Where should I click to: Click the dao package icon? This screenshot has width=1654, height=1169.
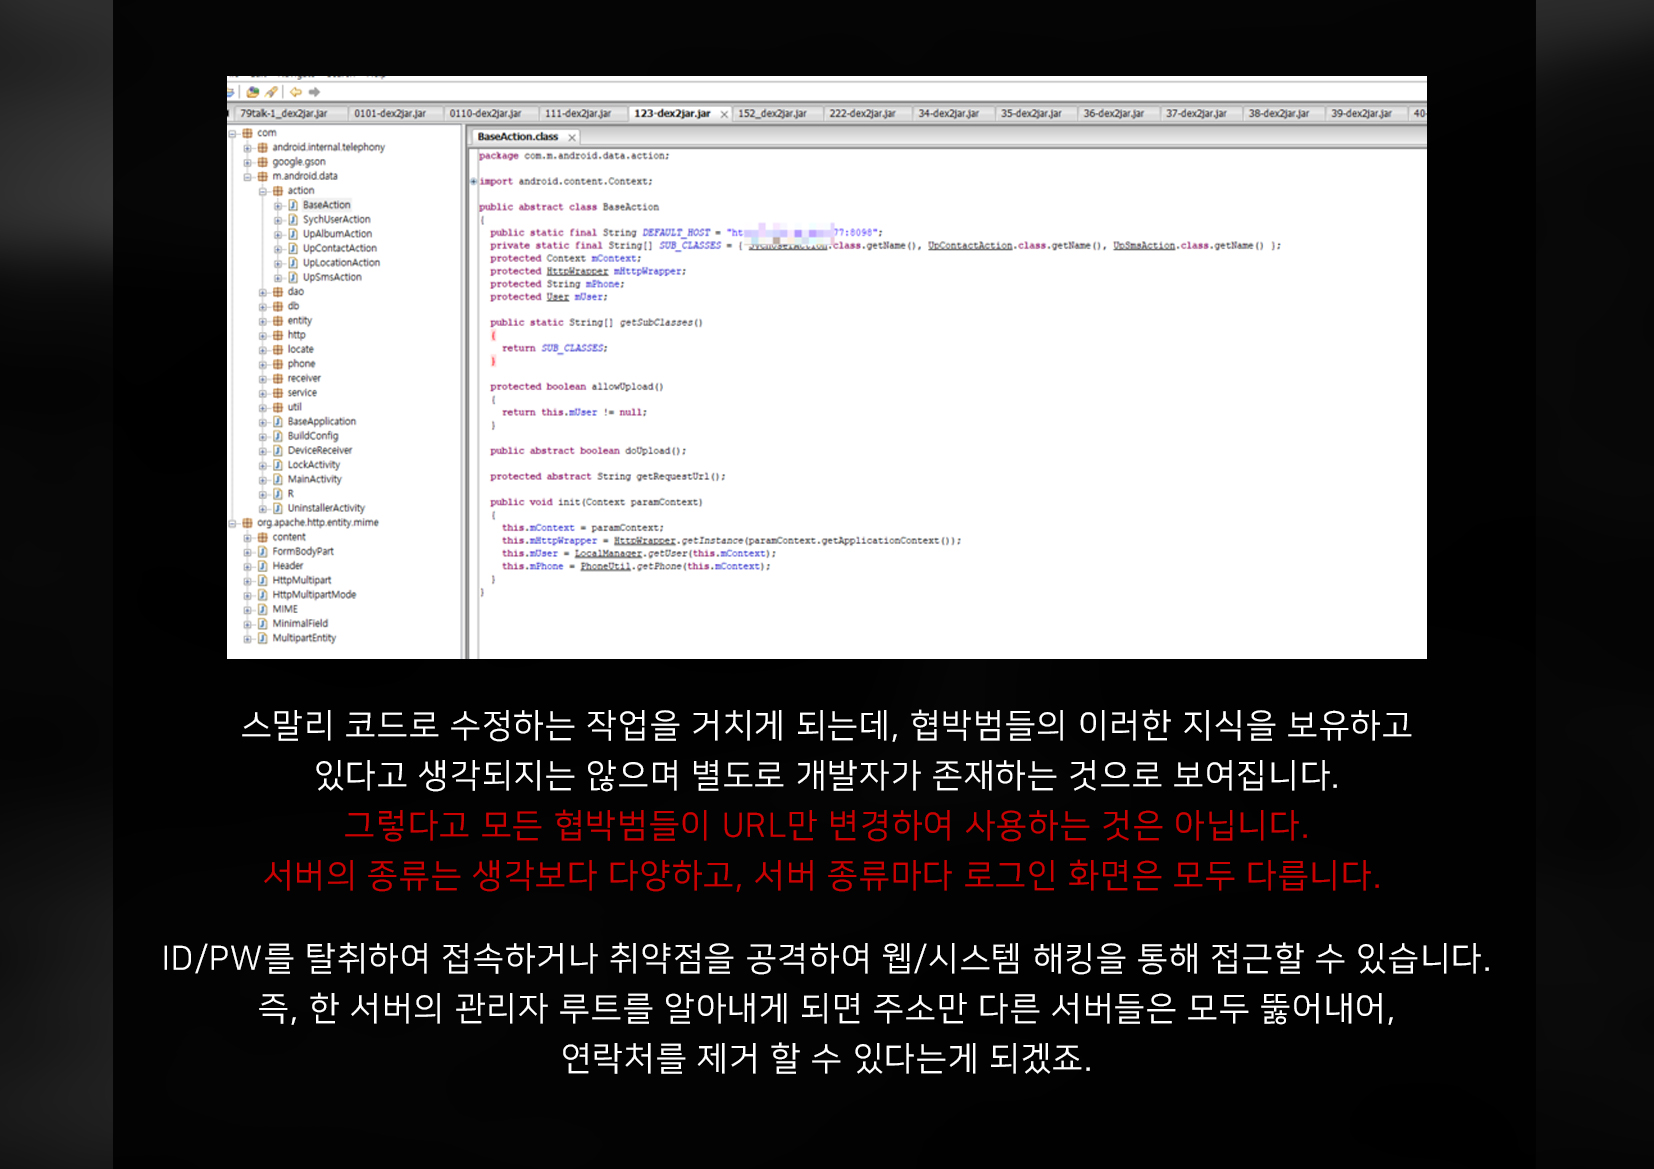278,292
